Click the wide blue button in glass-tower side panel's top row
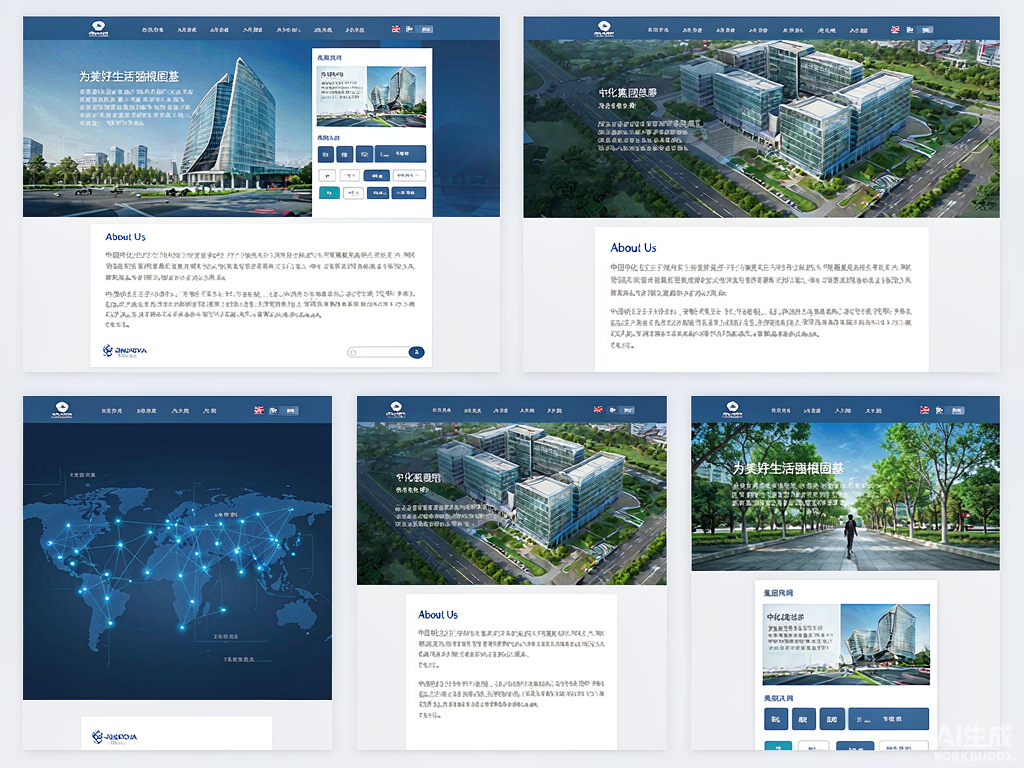1024x768 pixels. pos(400,154)
